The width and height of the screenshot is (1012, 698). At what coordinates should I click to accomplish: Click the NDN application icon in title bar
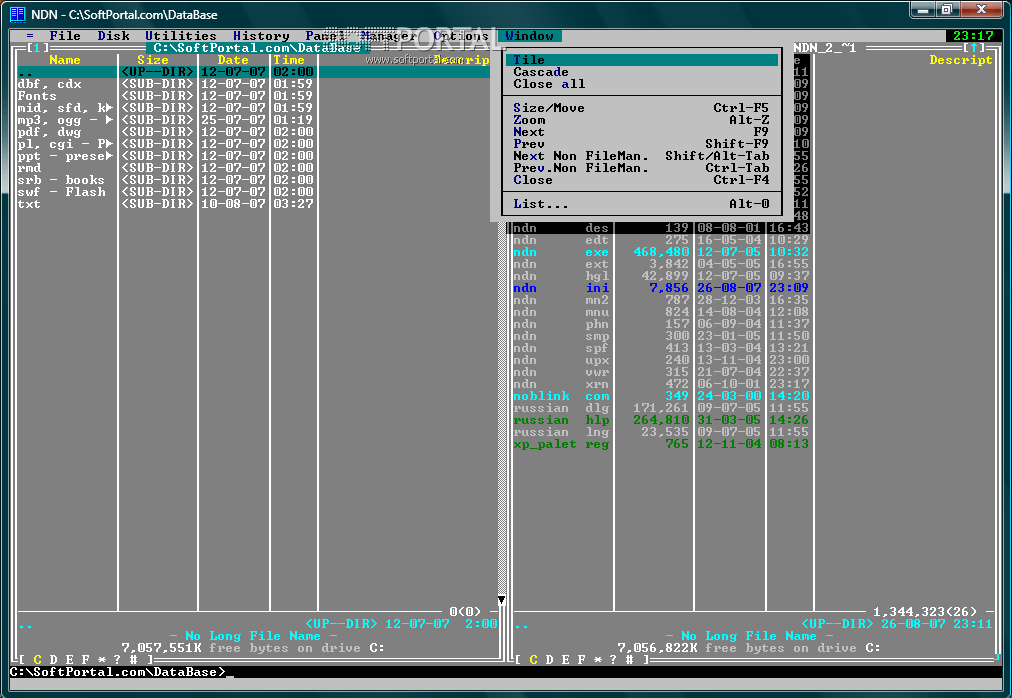click(x=17, y=14)
